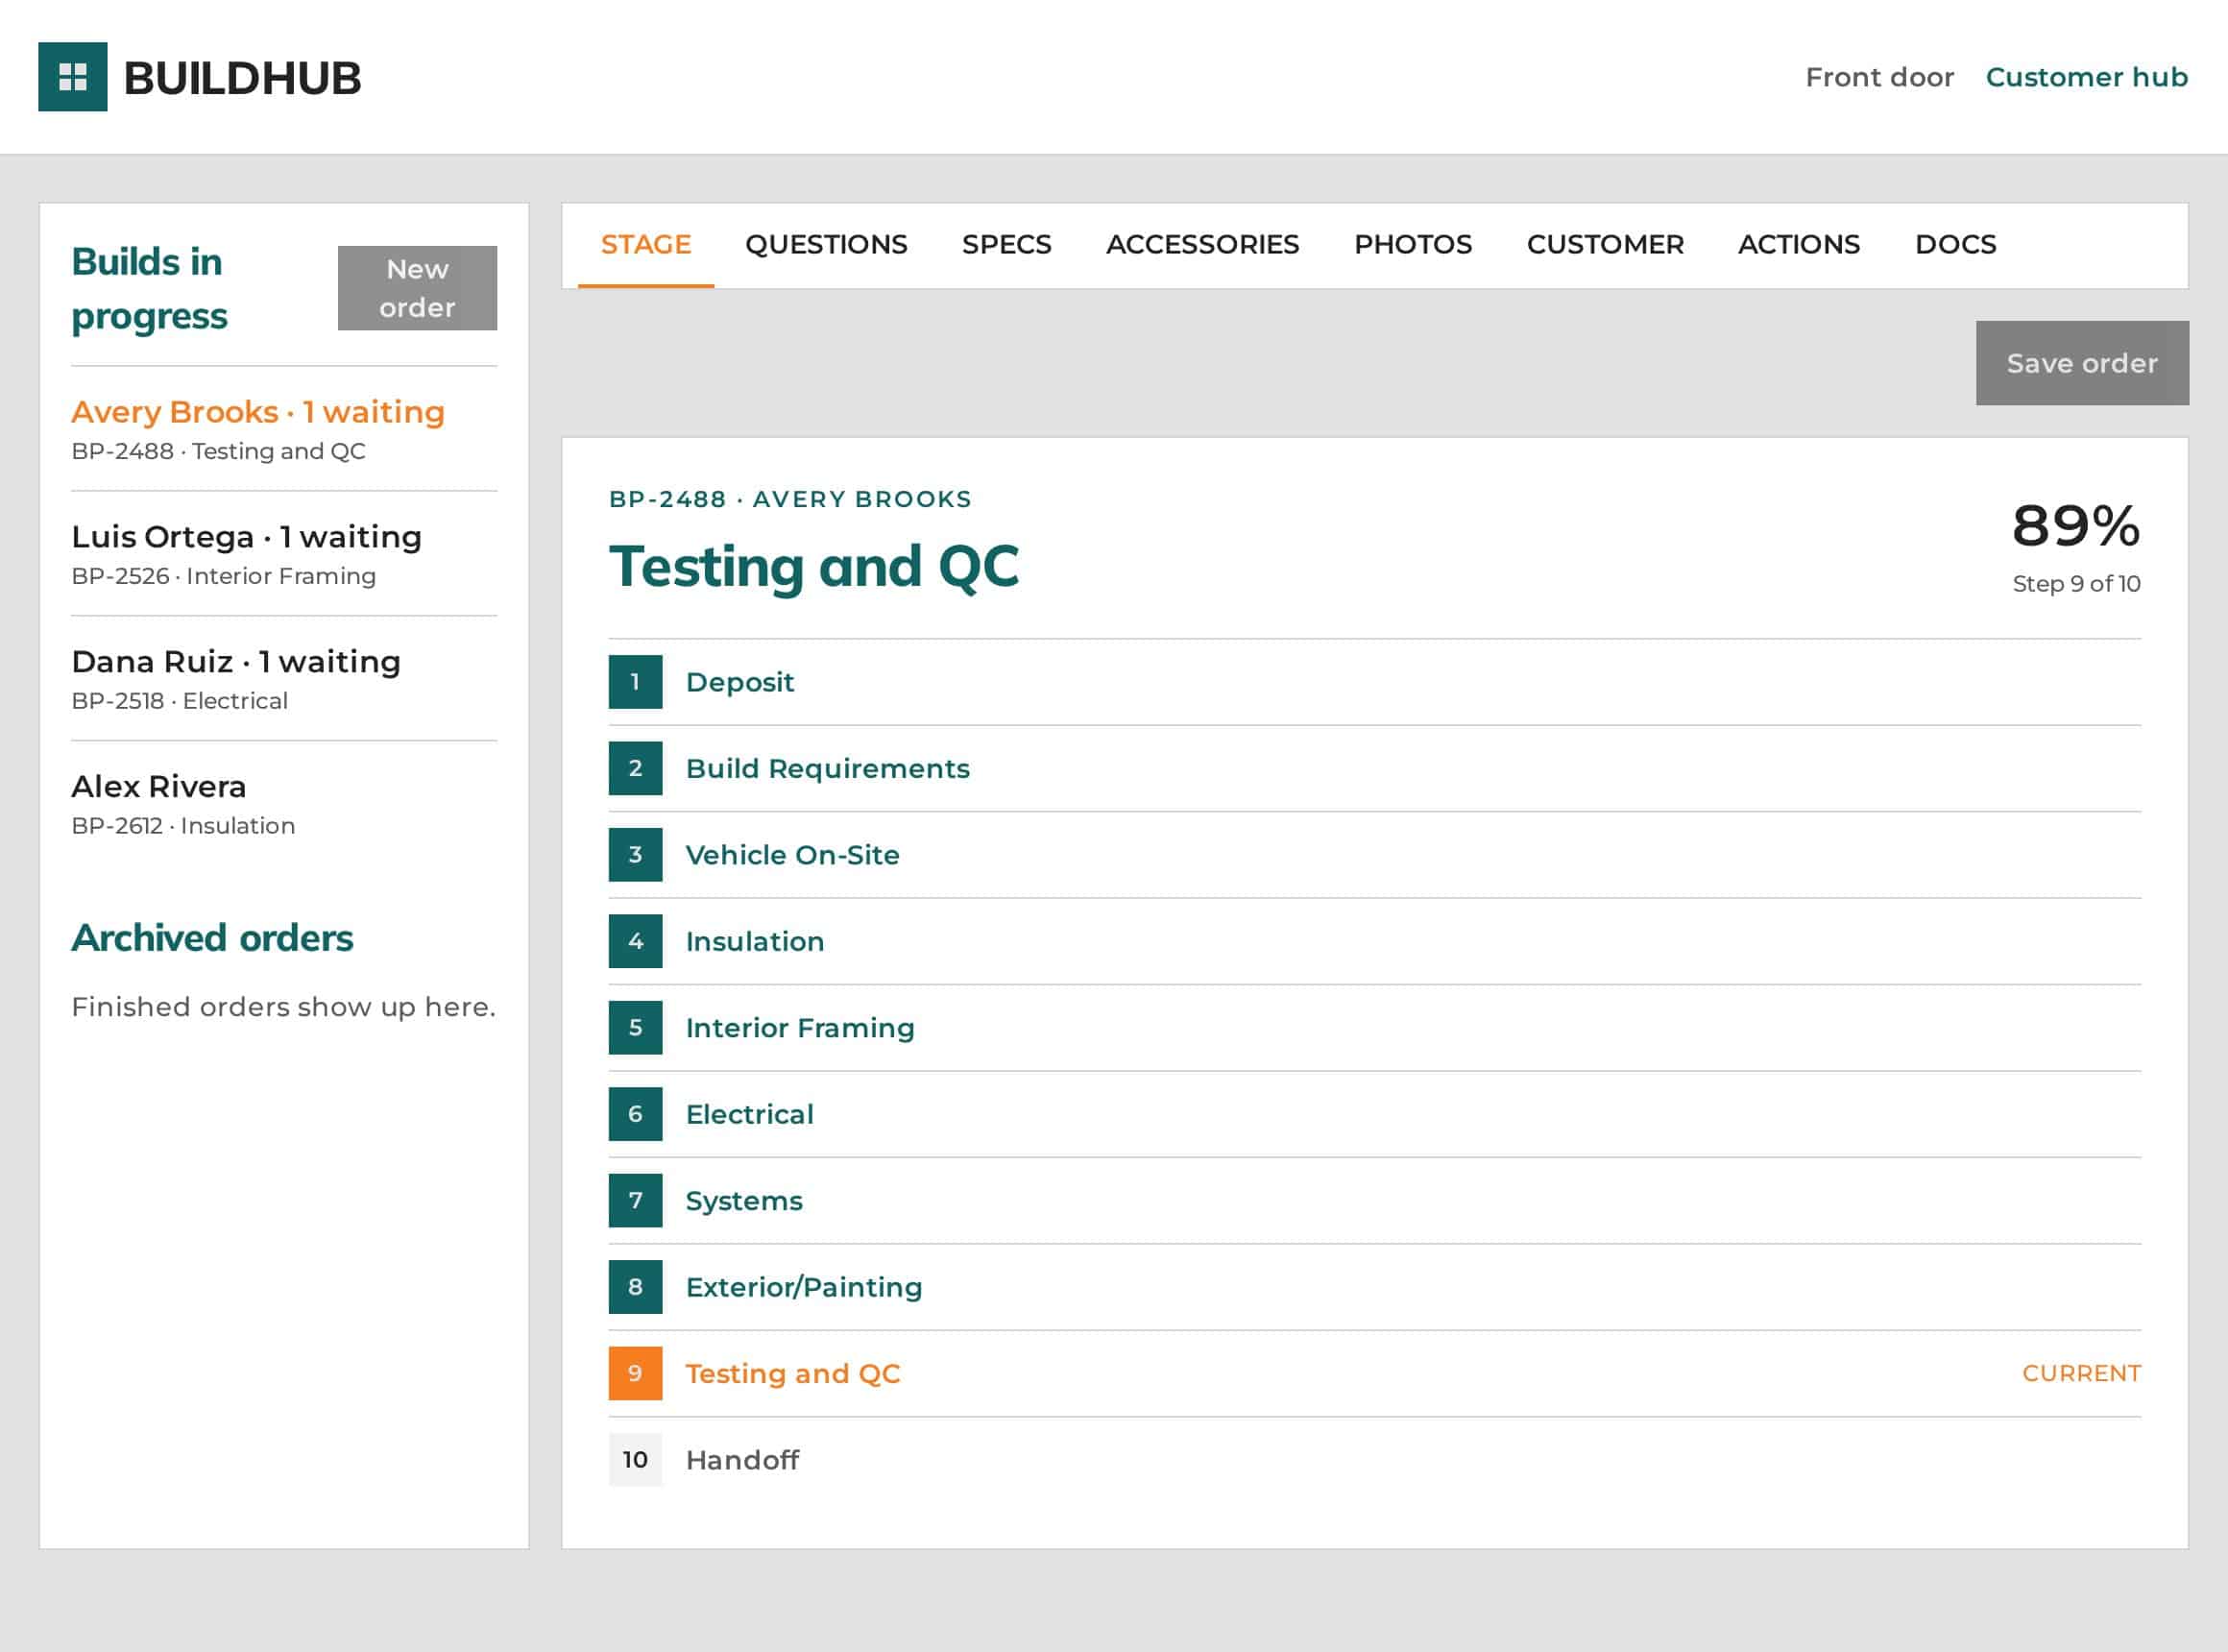2228x1652 pixels.
Task: Open the PHOTOS tab
Action: click(1412, 245)
